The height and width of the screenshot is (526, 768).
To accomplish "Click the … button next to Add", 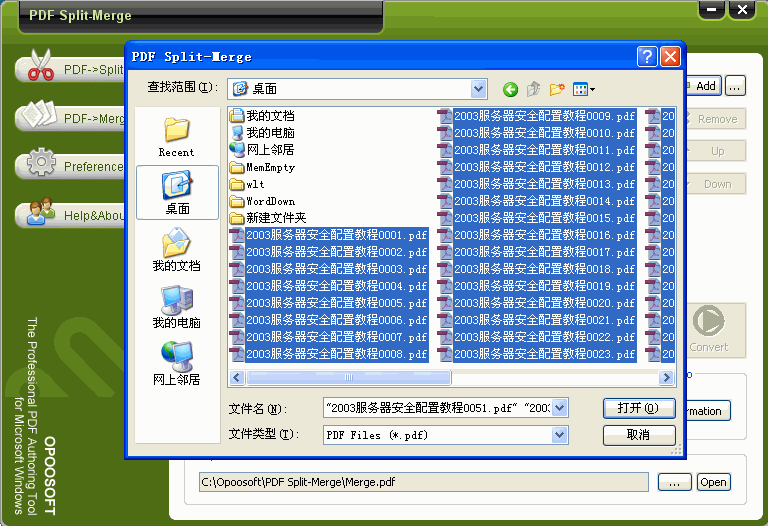I will [735, 86].
